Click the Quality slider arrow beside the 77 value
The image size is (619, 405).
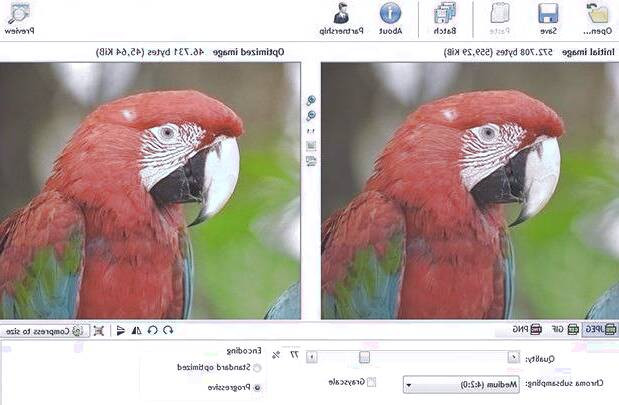[x=311, y=358]
